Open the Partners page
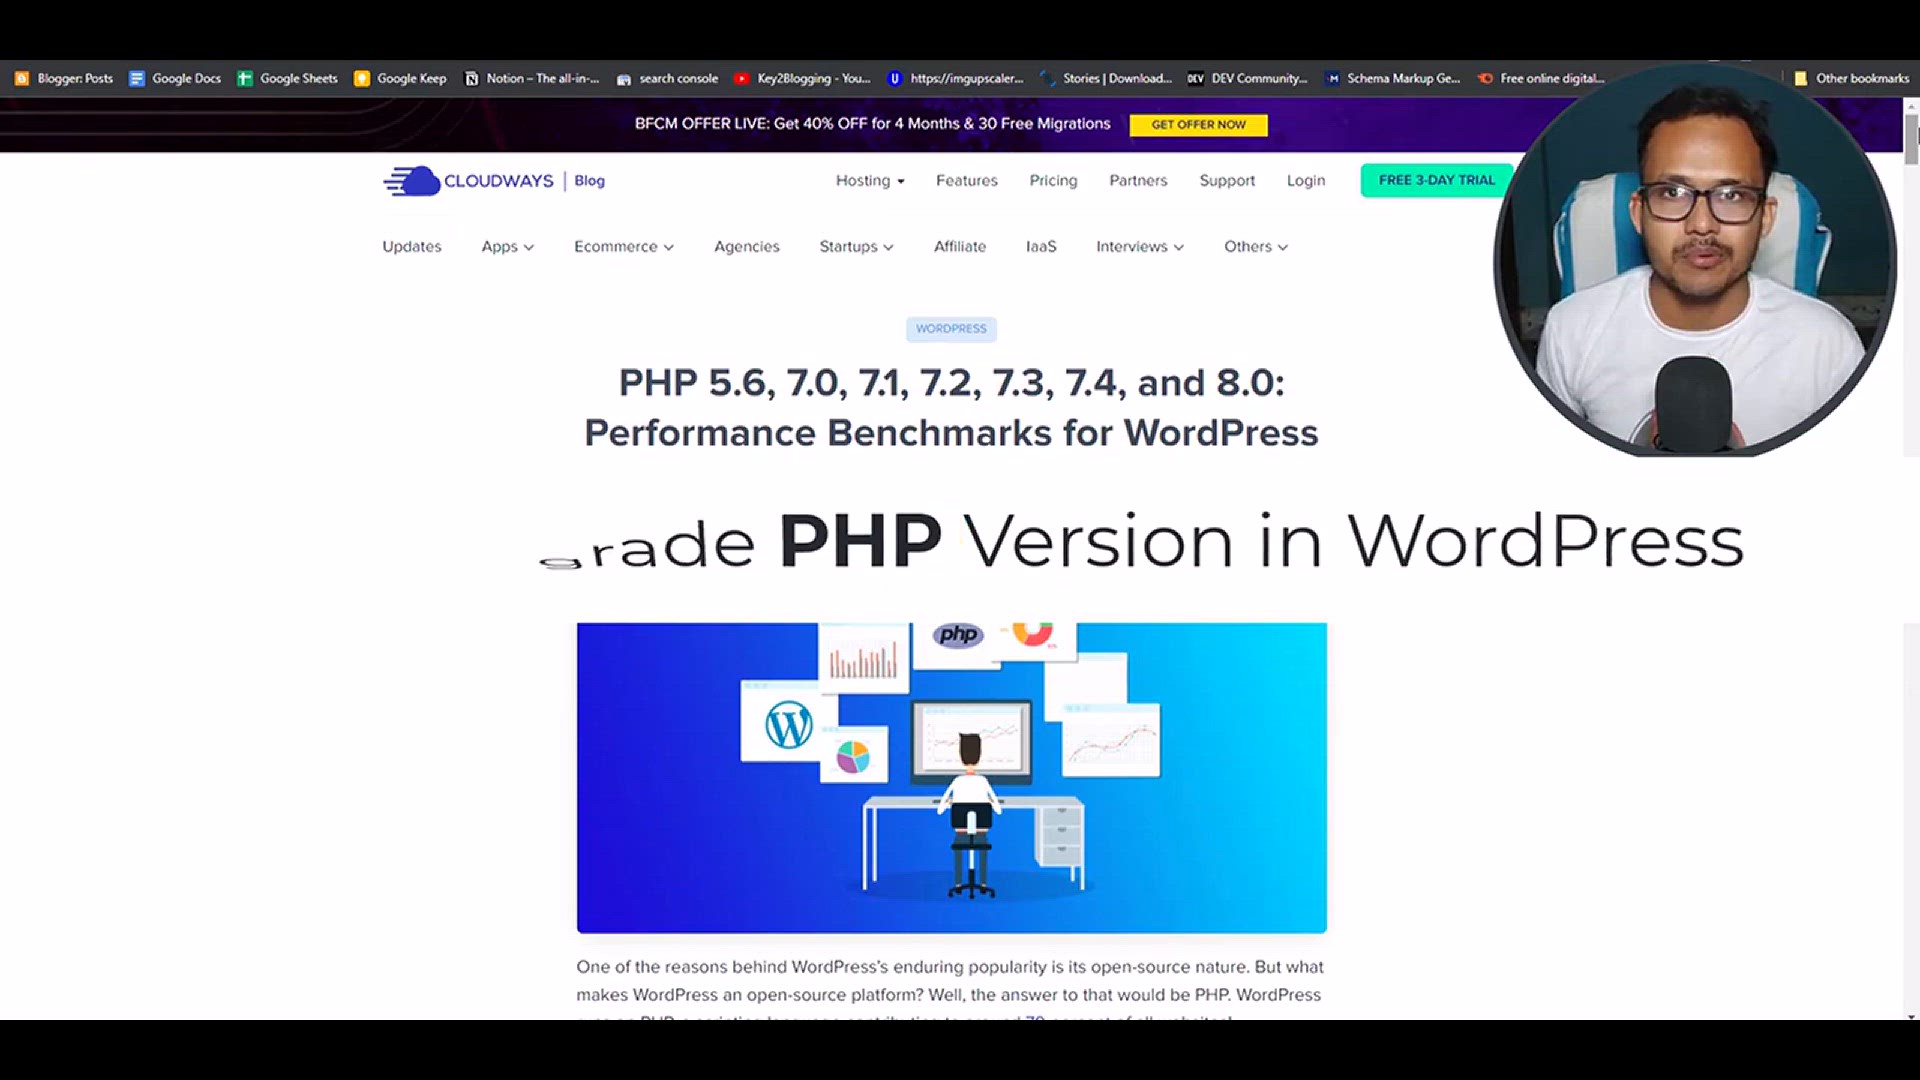The width and height of the screenshot is (1920, 1080). click(x=1138, y=181)
